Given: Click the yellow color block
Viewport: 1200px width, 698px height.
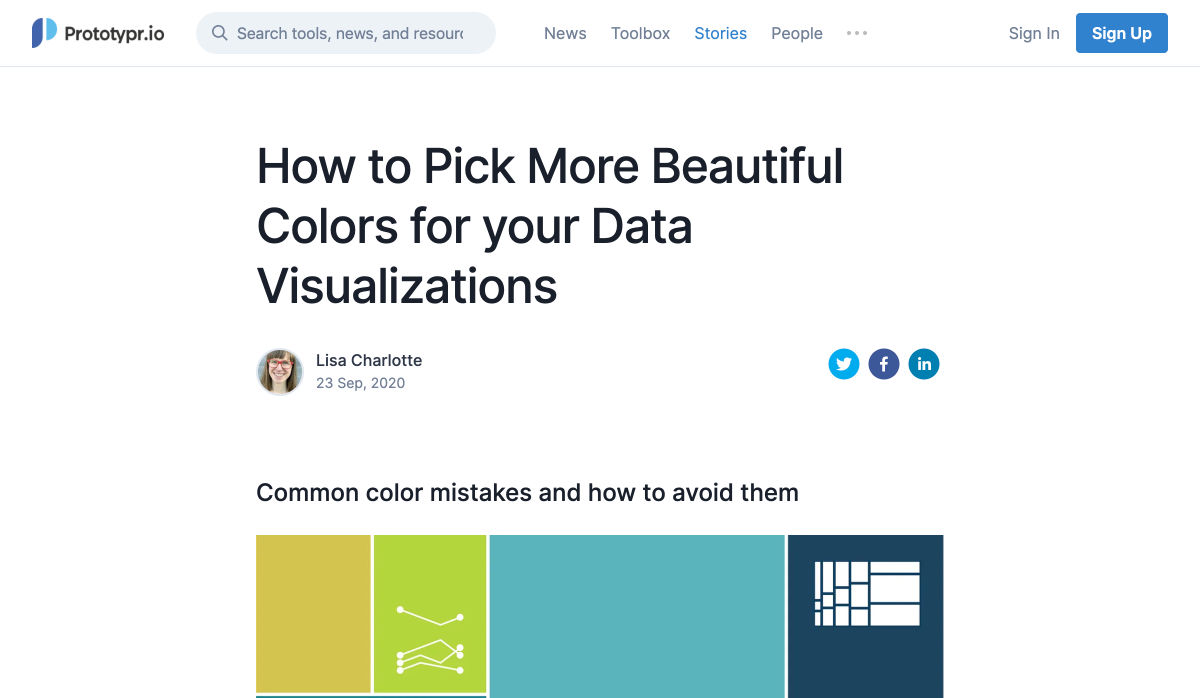Looking at the screenshot, I should (x=313, y=613).
